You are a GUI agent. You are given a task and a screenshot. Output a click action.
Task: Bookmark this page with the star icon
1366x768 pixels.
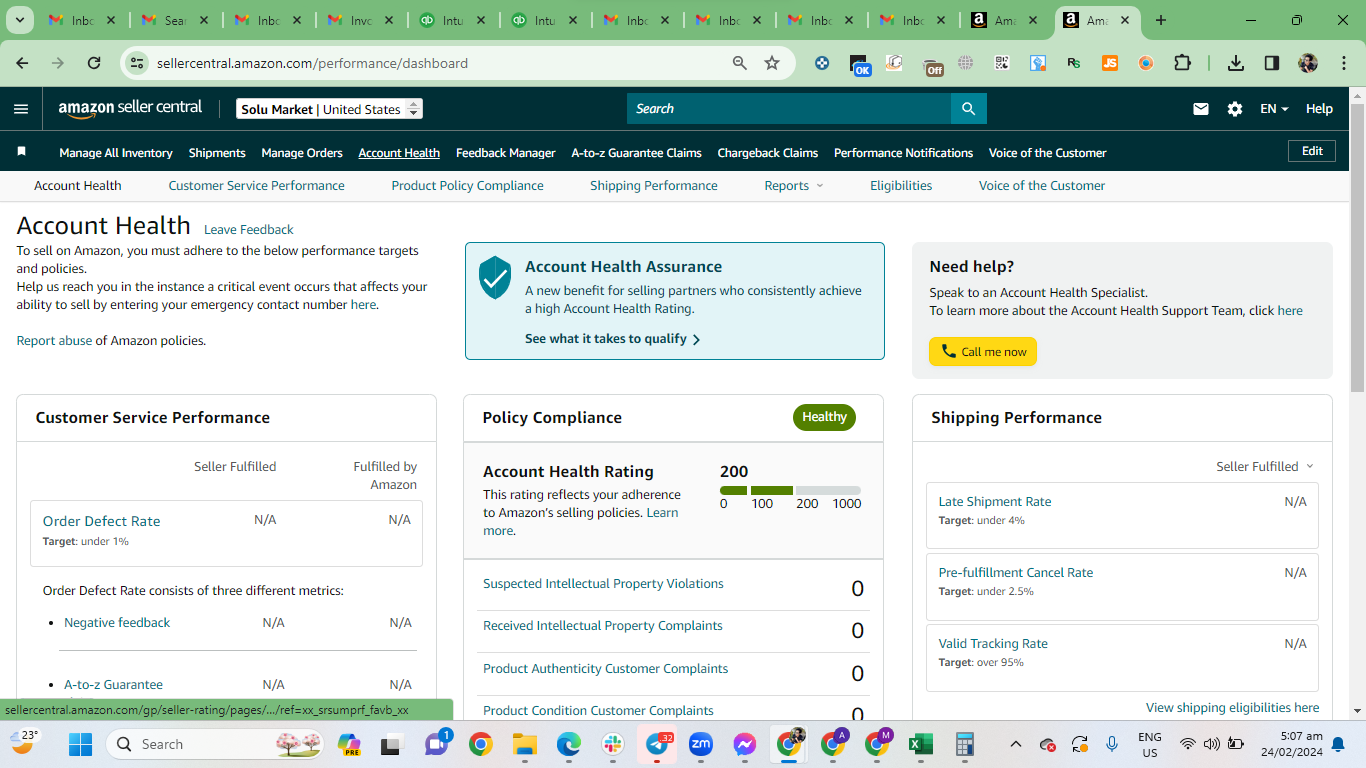[x=772, y=63]
